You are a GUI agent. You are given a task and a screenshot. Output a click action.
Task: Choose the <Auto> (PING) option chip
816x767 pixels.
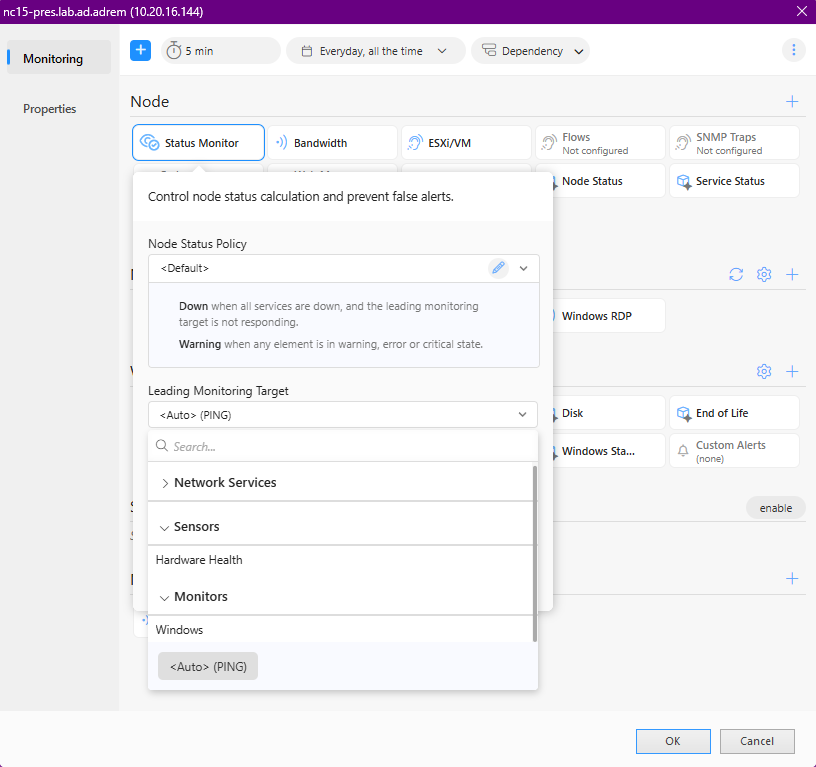click(x=208, y=666)
